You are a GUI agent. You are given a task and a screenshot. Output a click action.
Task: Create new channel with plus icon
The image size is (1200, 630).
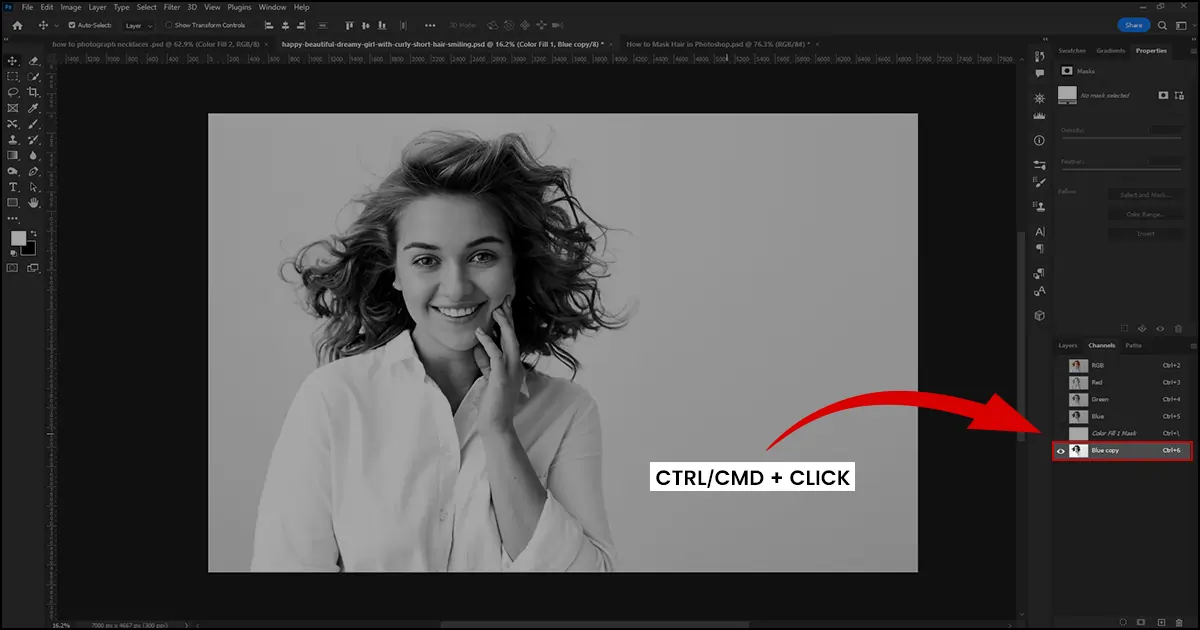pos(1161,622)
